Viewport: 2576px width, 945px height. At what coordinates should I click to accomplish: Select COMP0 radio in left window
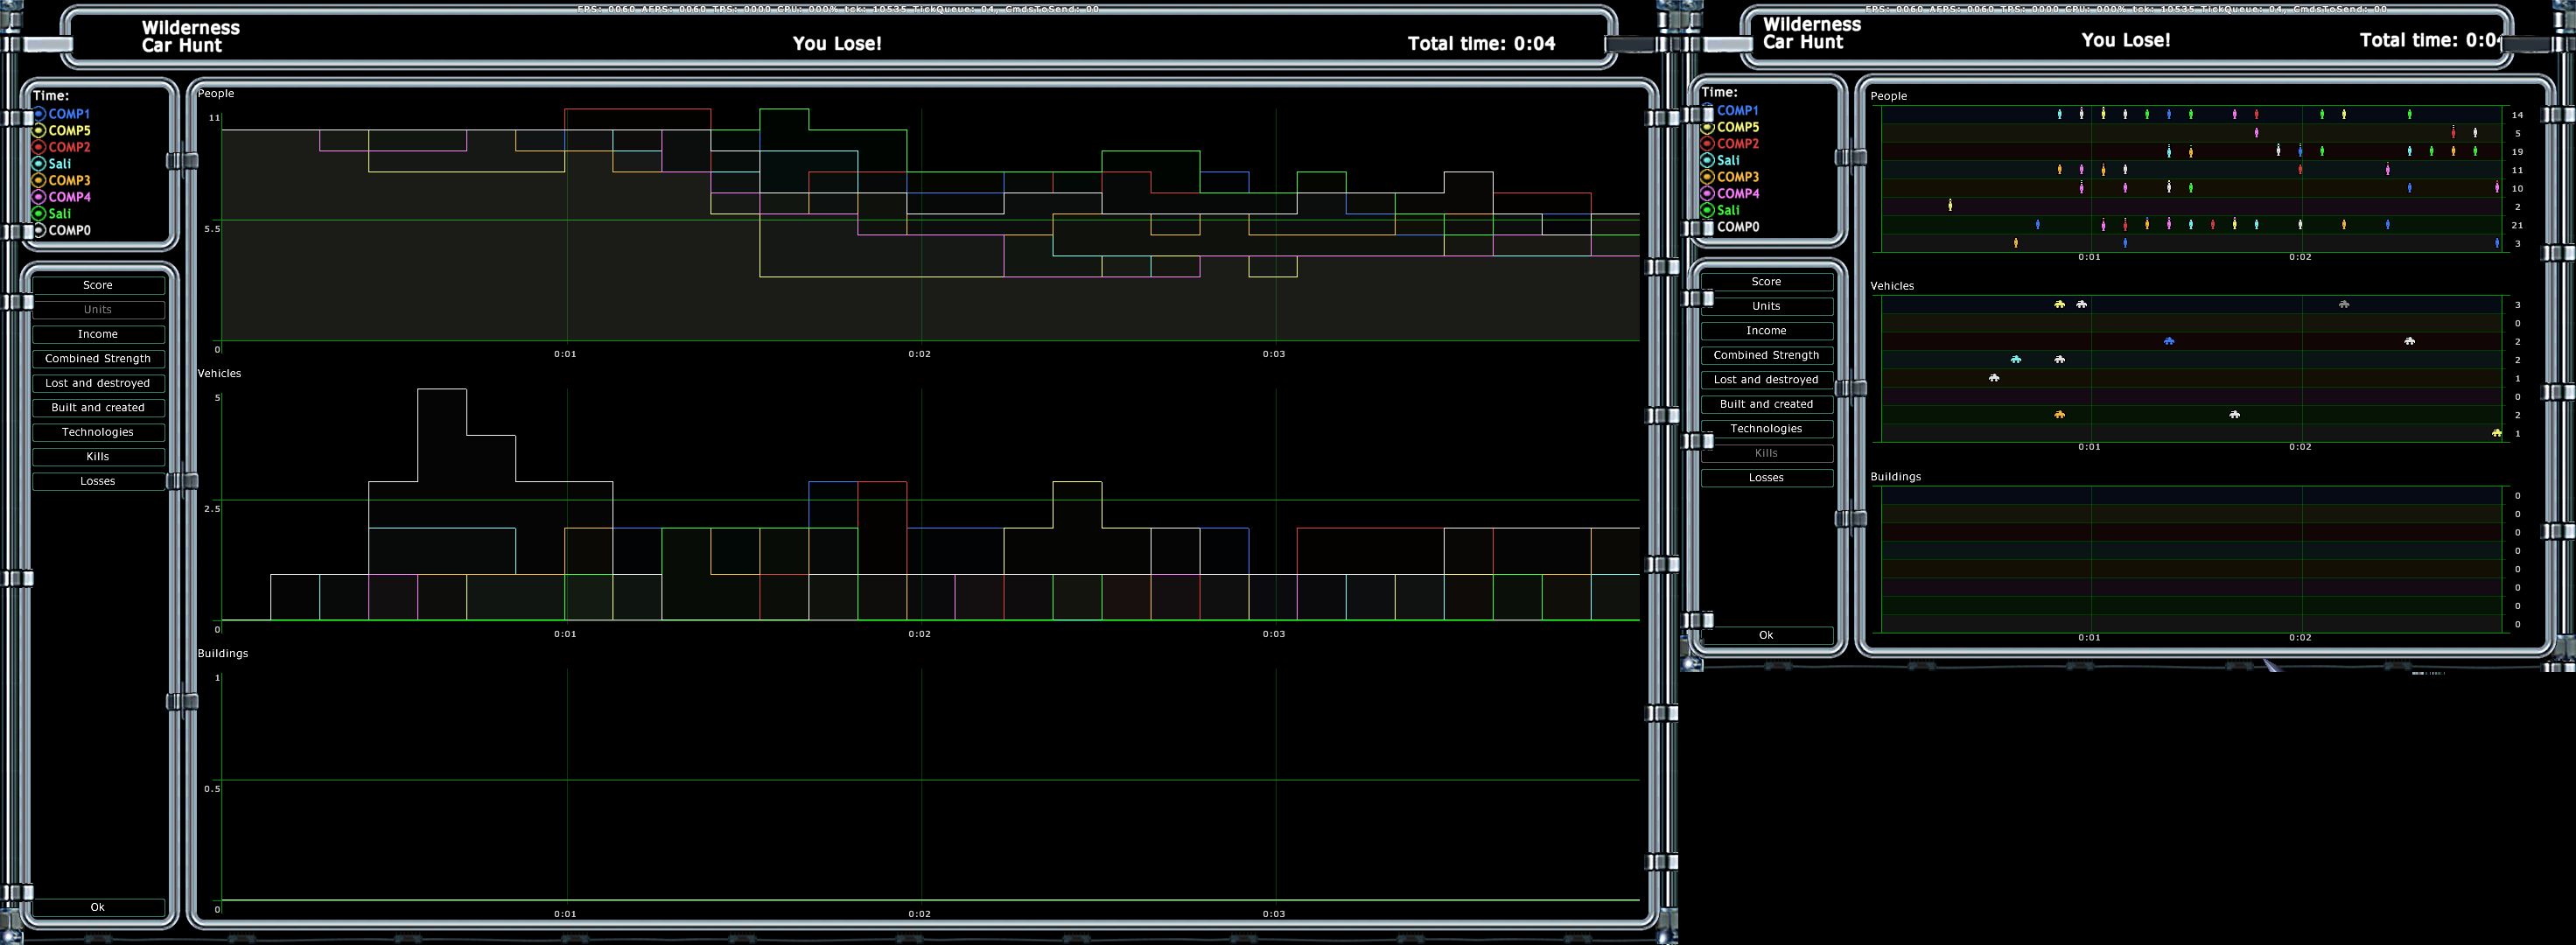pos(39,230)
